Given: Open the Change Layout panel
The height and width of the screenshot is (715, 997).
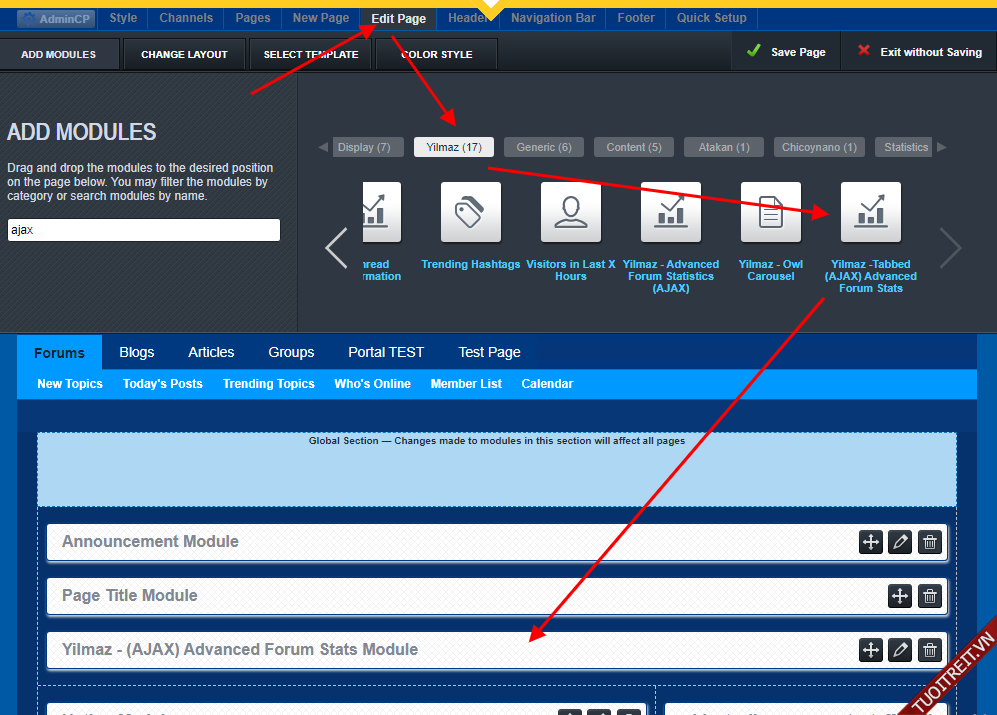Looking at the screenshot, I should (184, 54).
